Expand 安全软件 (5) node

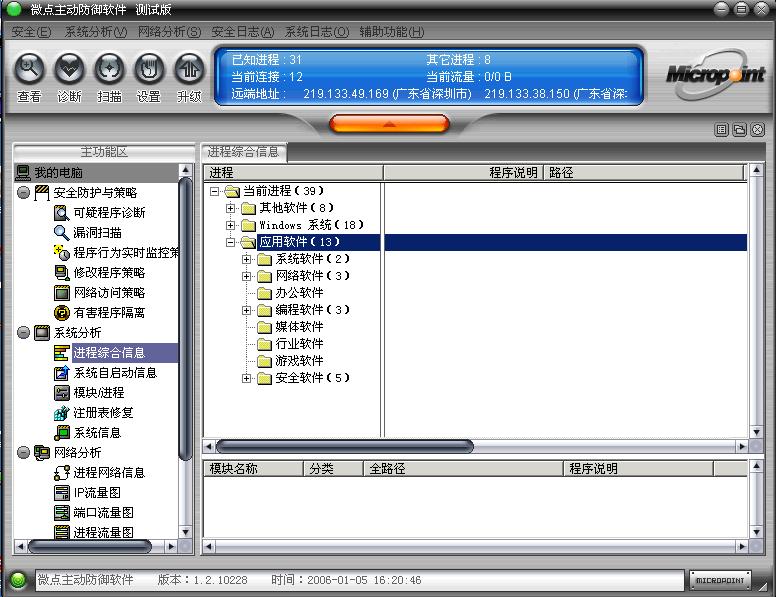246,378
